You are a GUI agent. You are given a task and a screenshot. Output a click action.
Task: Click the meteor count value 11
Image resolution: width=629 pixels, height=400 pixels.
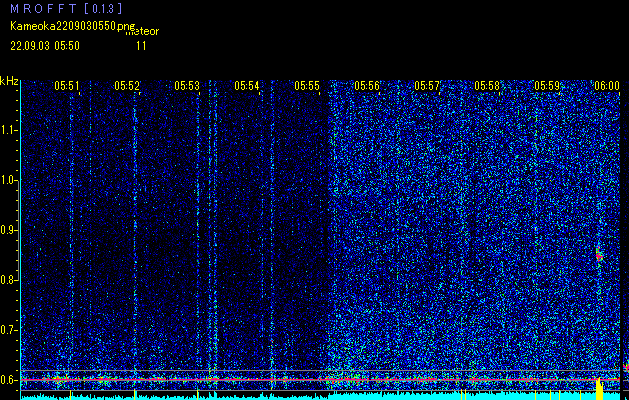click(141, 46)
